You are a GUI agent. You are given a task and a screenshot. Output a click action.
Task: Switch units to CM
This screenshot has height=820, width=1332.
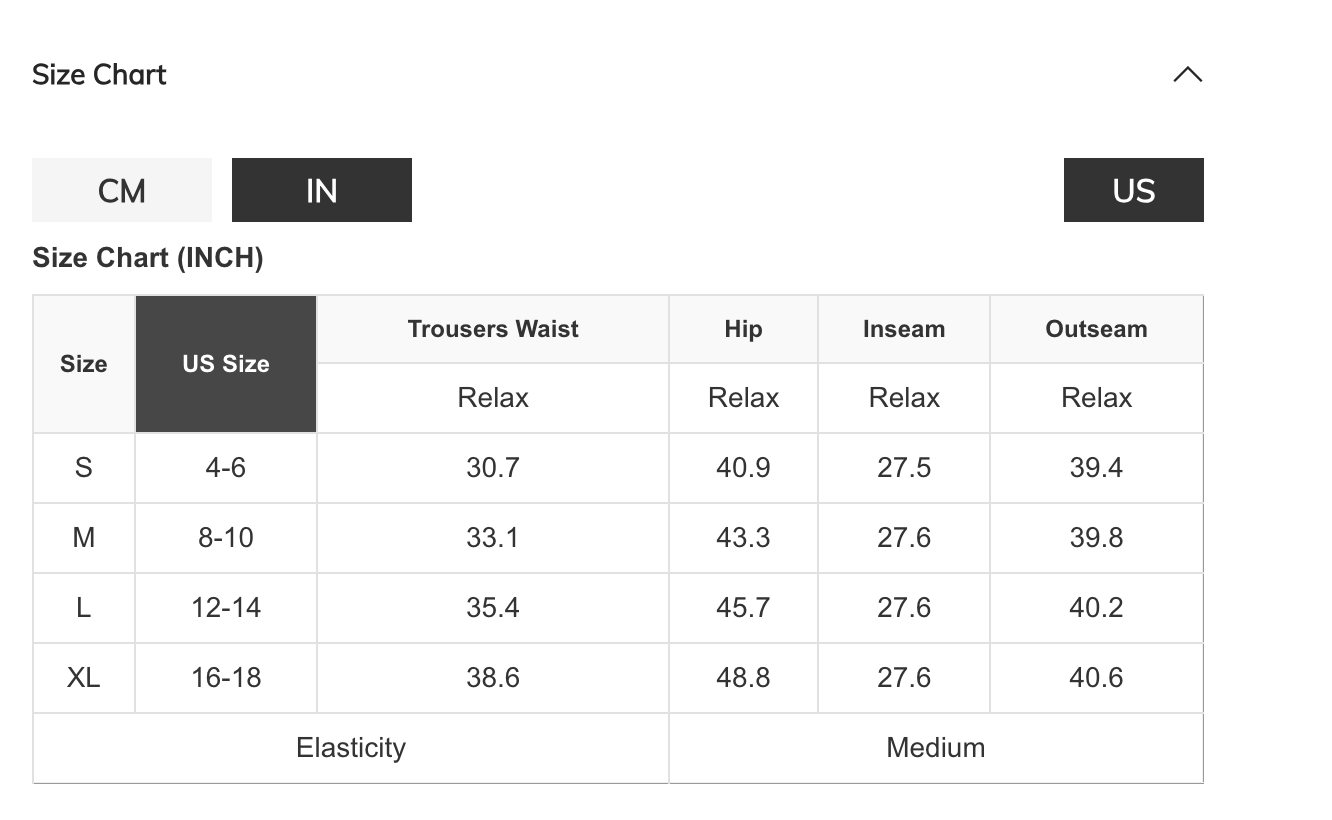[x=122, y=190]
